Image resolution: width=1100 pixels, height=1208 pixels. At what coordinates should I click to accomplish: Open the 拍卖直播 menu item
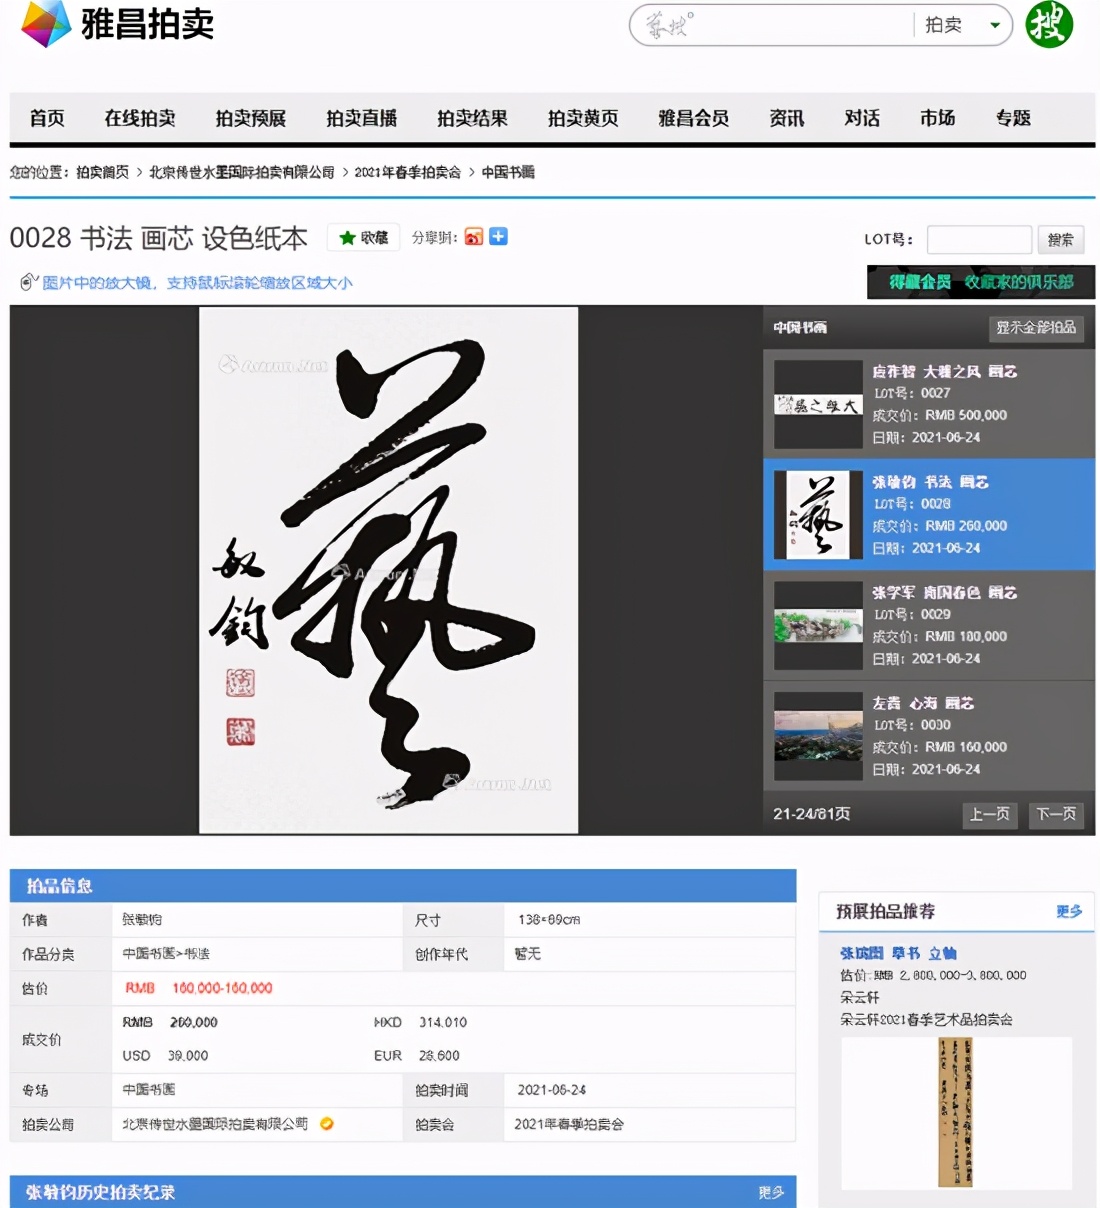362,118
